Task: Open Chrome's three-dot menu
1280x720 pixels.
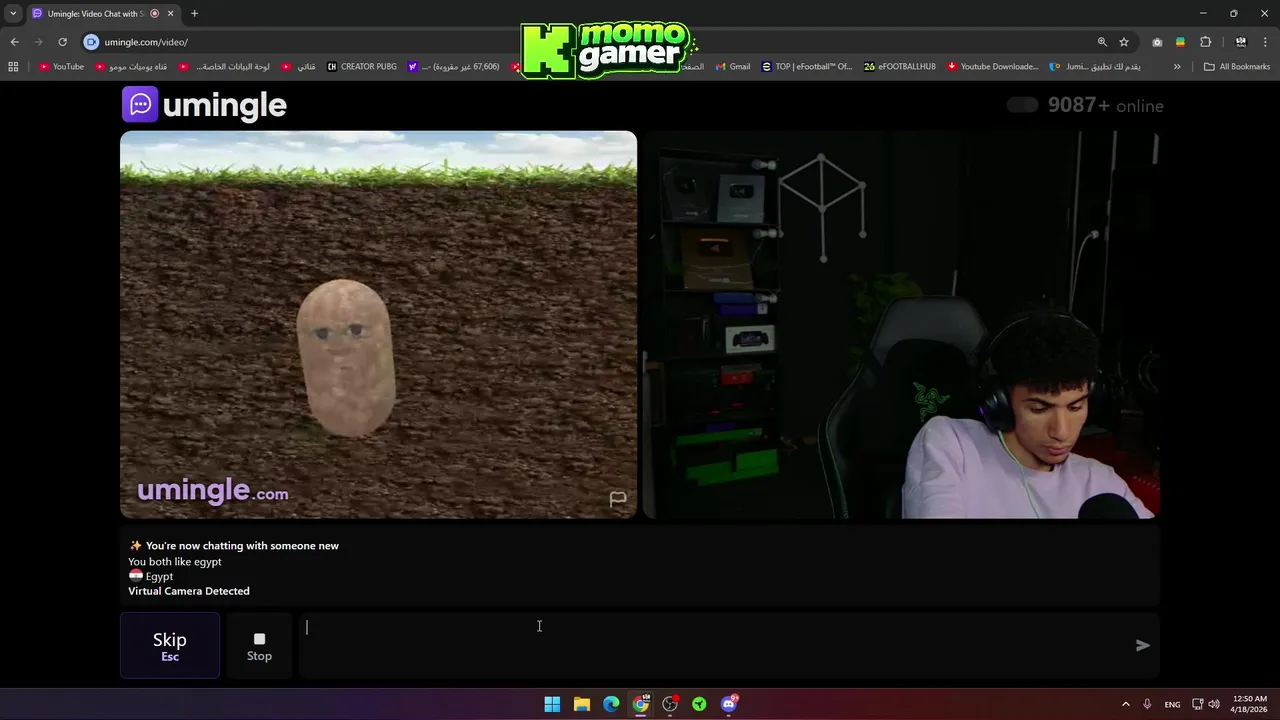Action: (x=1265, y=42)
